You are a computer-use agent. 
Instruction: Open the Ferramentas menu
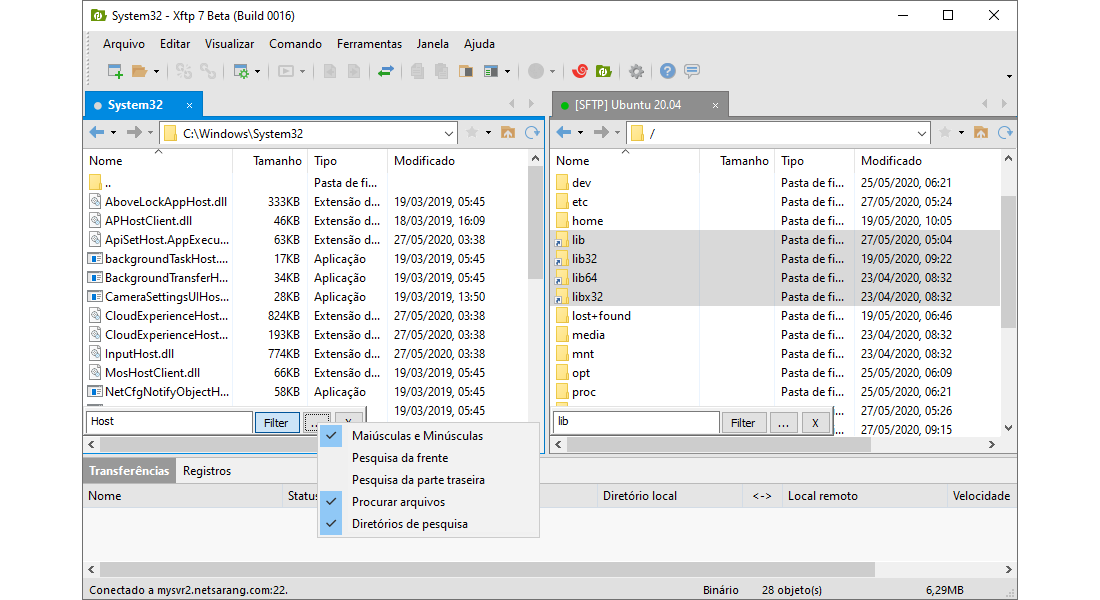point(369,44)
